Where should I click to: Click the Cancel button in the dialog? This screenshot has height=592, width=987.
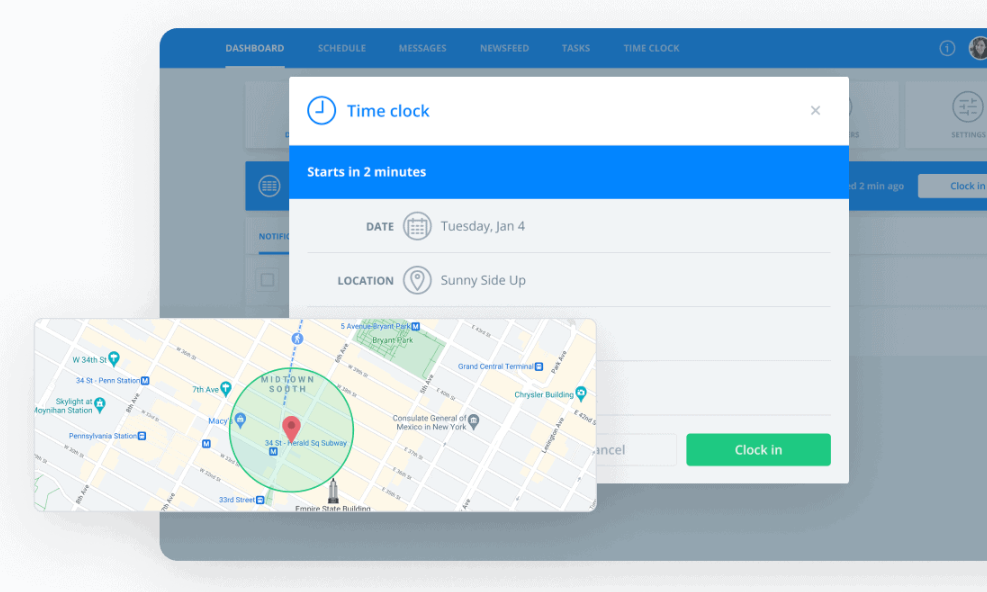630,449
